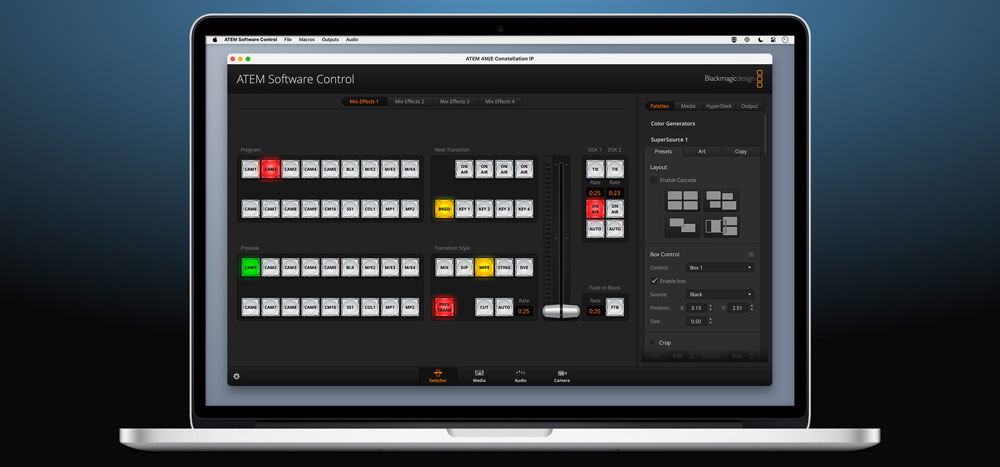Open the settings gear in the bottom-left corner
This screenshot has width=1000, height=467.
[x=237, y=376]
